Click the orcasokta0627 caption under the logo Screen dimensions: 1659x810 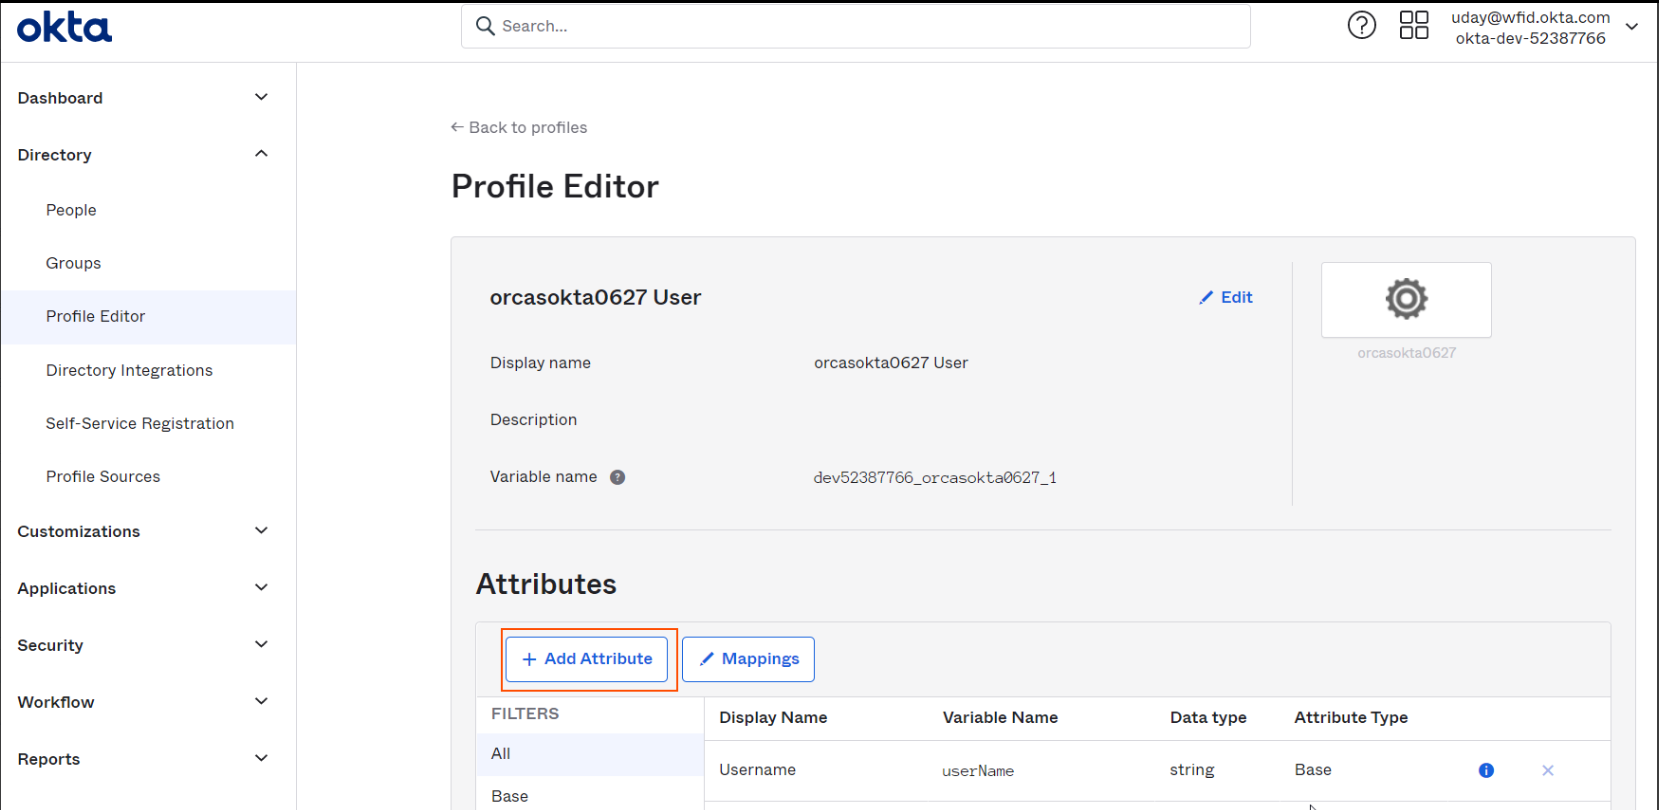point(1406,353)
